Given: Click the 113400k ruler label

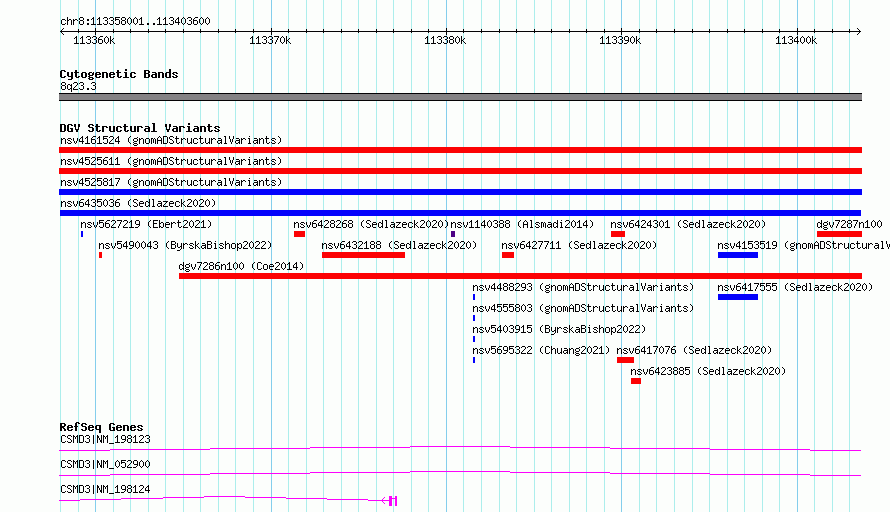Looking at the screenshot, I should click(796, 40).
